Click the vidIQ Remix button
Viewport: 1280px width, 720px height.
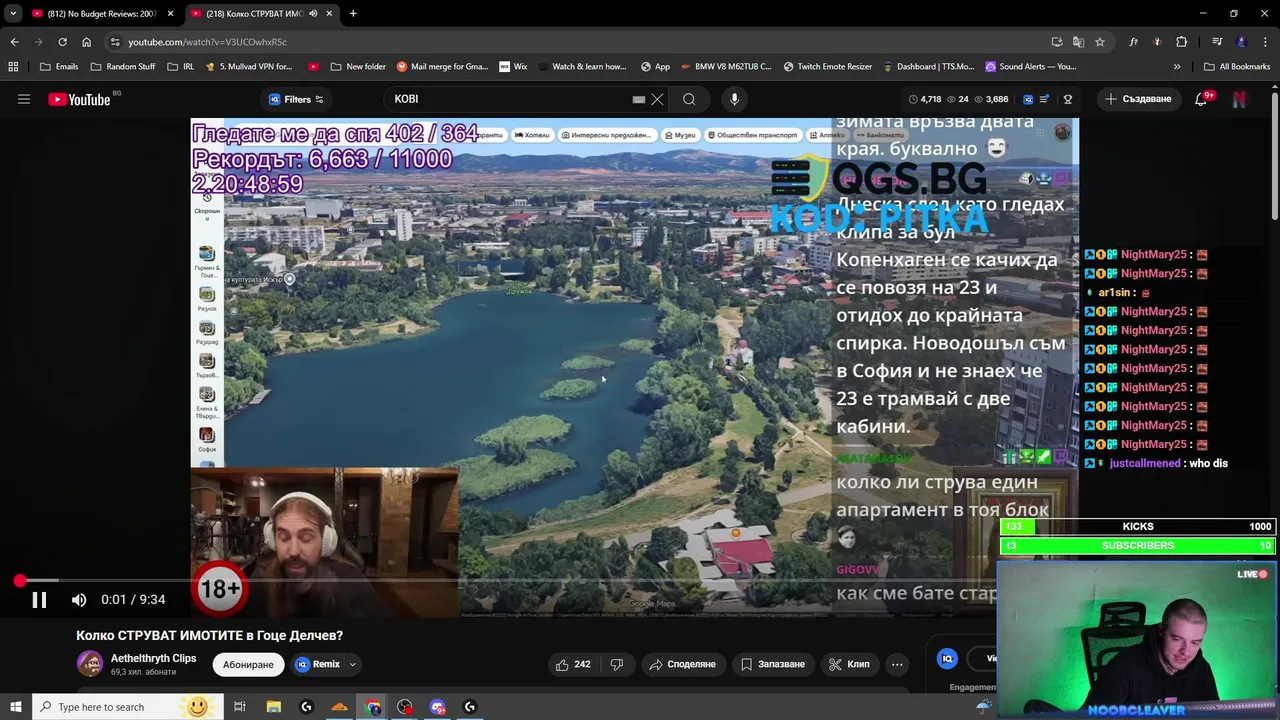pos(317,664)
